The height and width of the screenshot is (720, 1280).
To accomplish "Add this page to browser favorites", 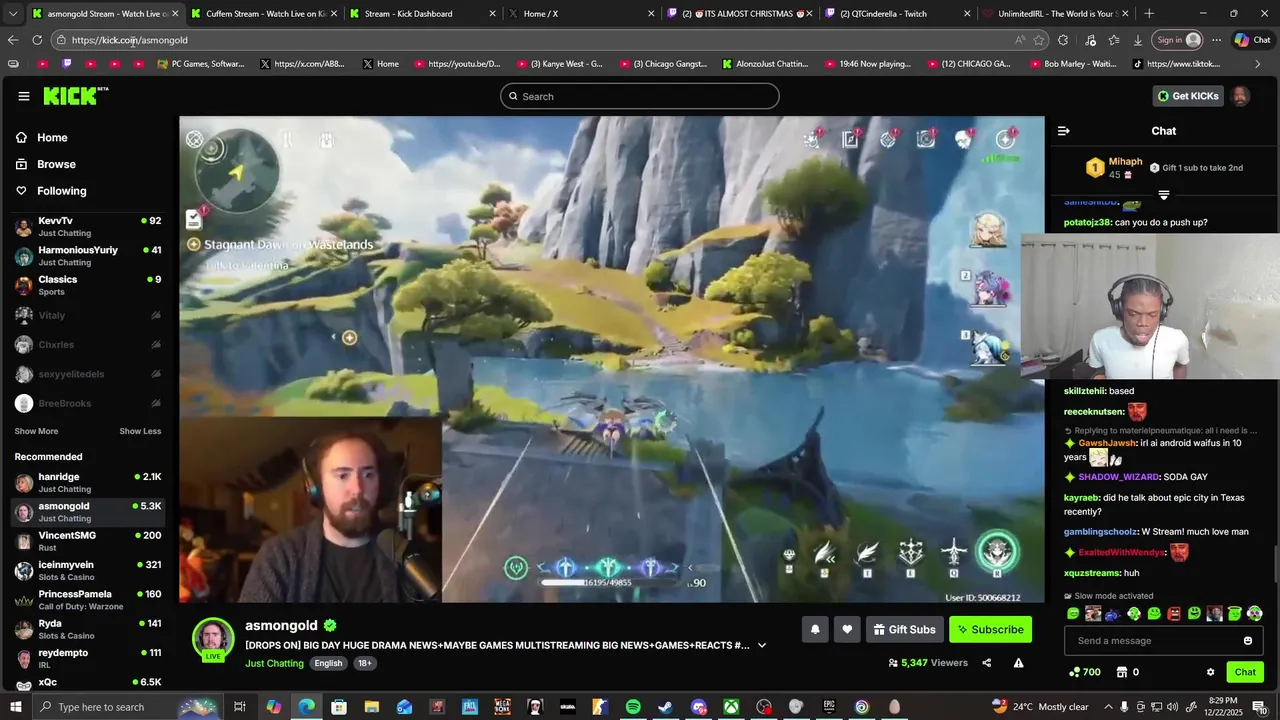I will coord(1039,40).
